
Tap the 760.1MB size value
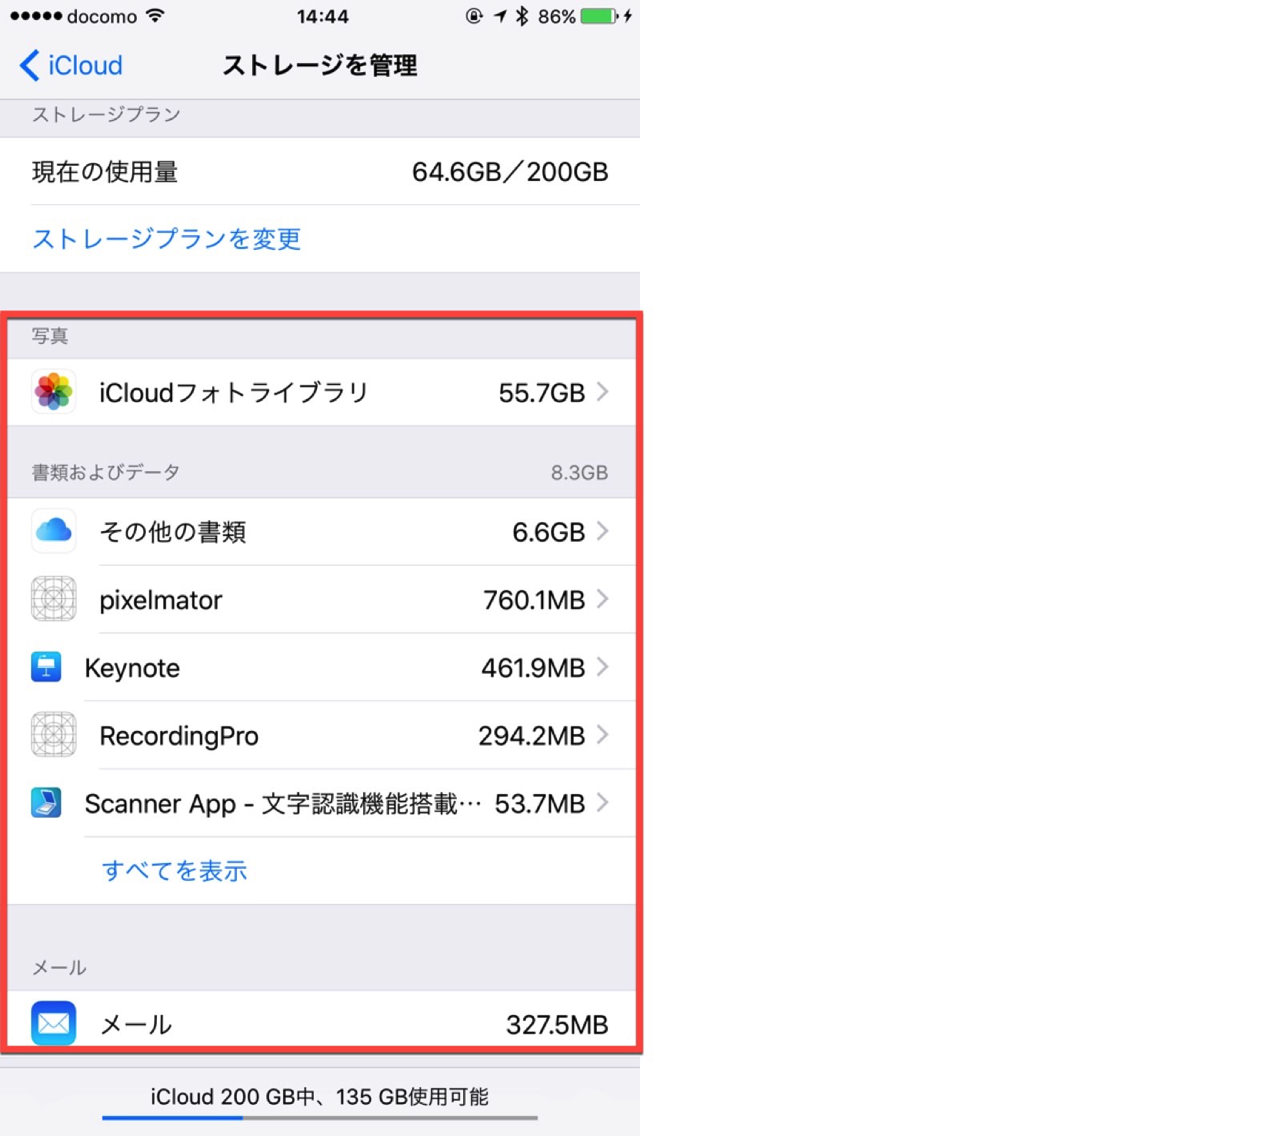(534, 600)
